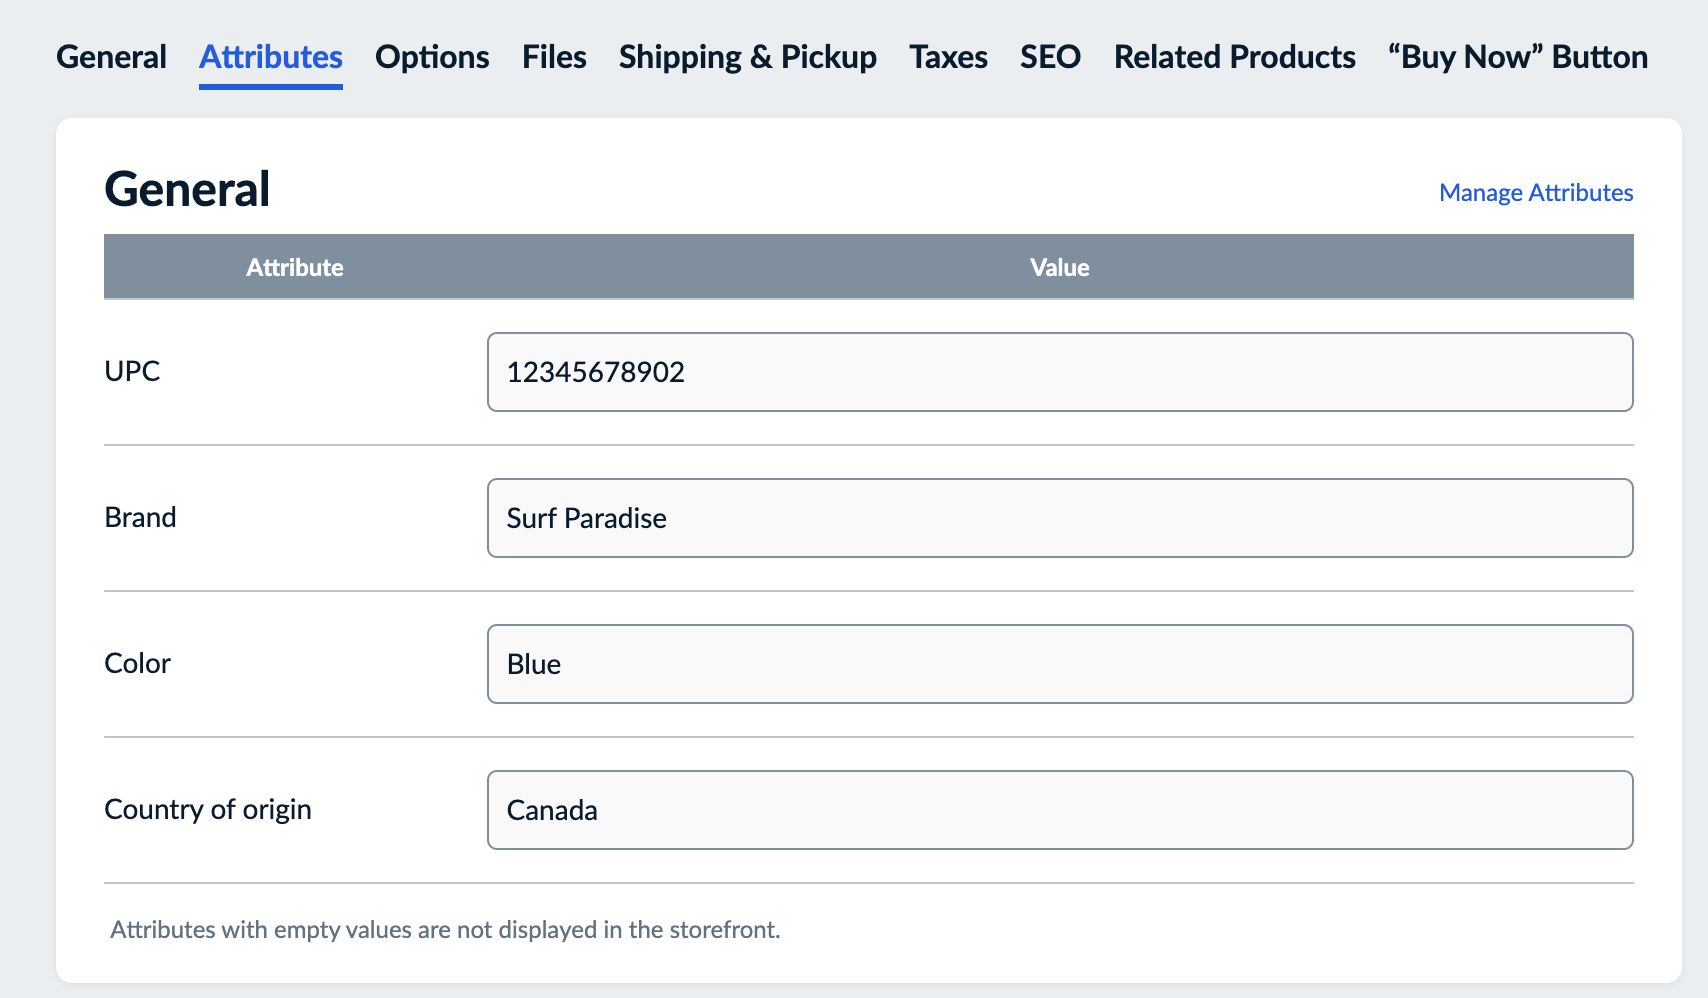The width and height of the screenshot is (1708, 998).
Task: Click the UPC value field containing 12345678902
Action: (1059, 371)
